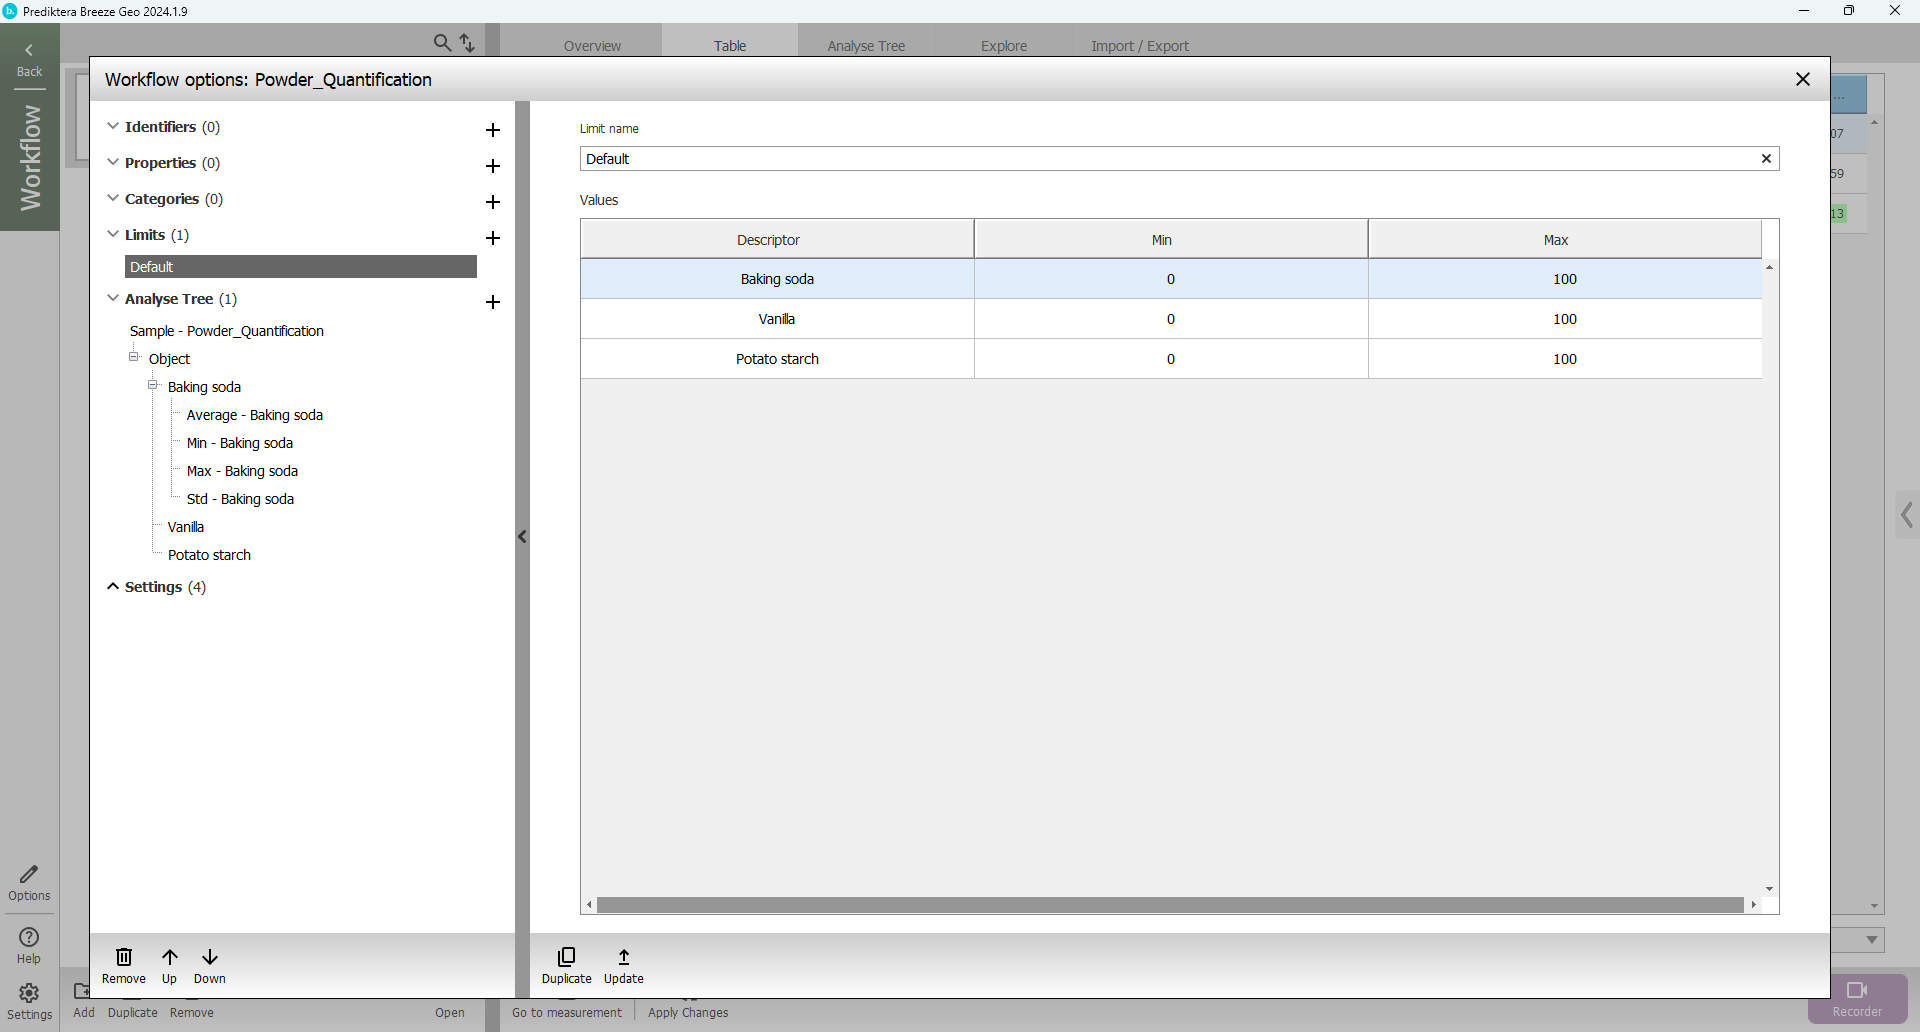The image size is (1920, 1032).
Task: Collapse the Analyse Tree section
Action: pyautogui.click(x=113, y=299)
